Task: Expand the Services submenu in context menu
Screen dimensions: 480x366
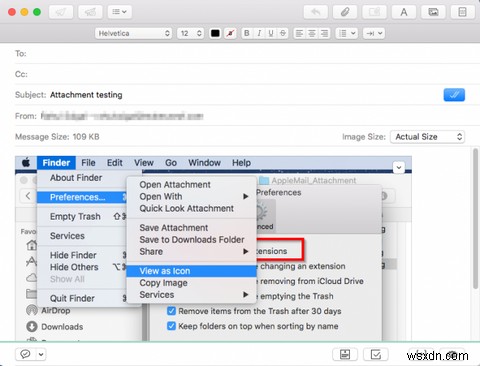Action: point(192,295)
